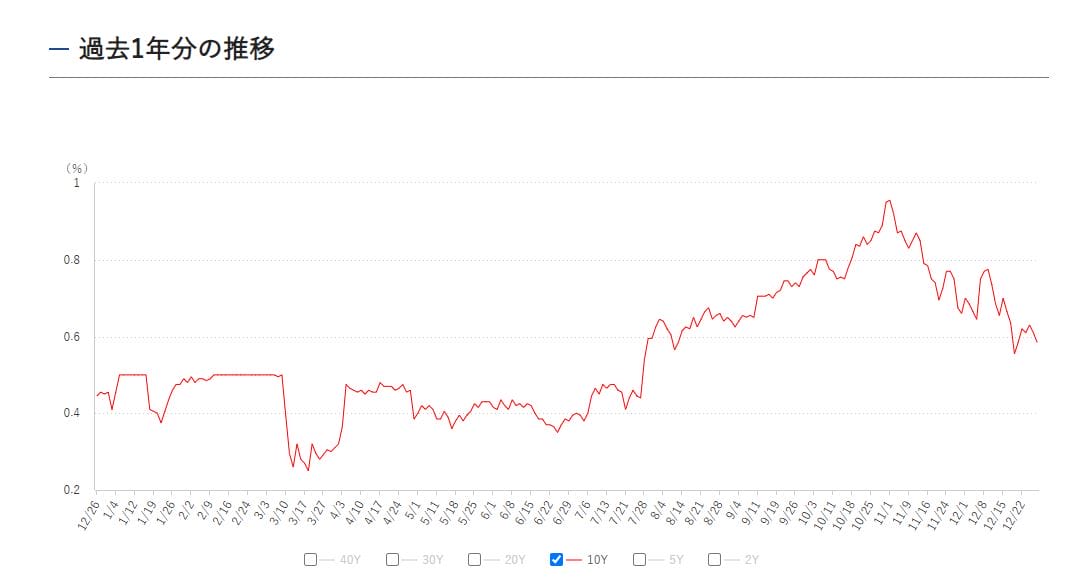This screenshot has width=1083, height=580.
Task: Click the line's right end after 12/22
Action: pos(1037,342)
